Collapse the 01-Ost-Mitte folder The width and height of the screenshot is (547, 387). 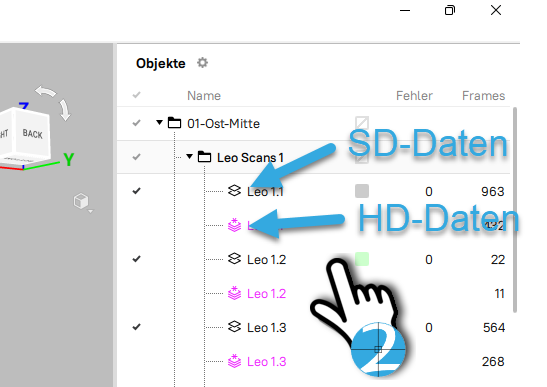point(159,122)
